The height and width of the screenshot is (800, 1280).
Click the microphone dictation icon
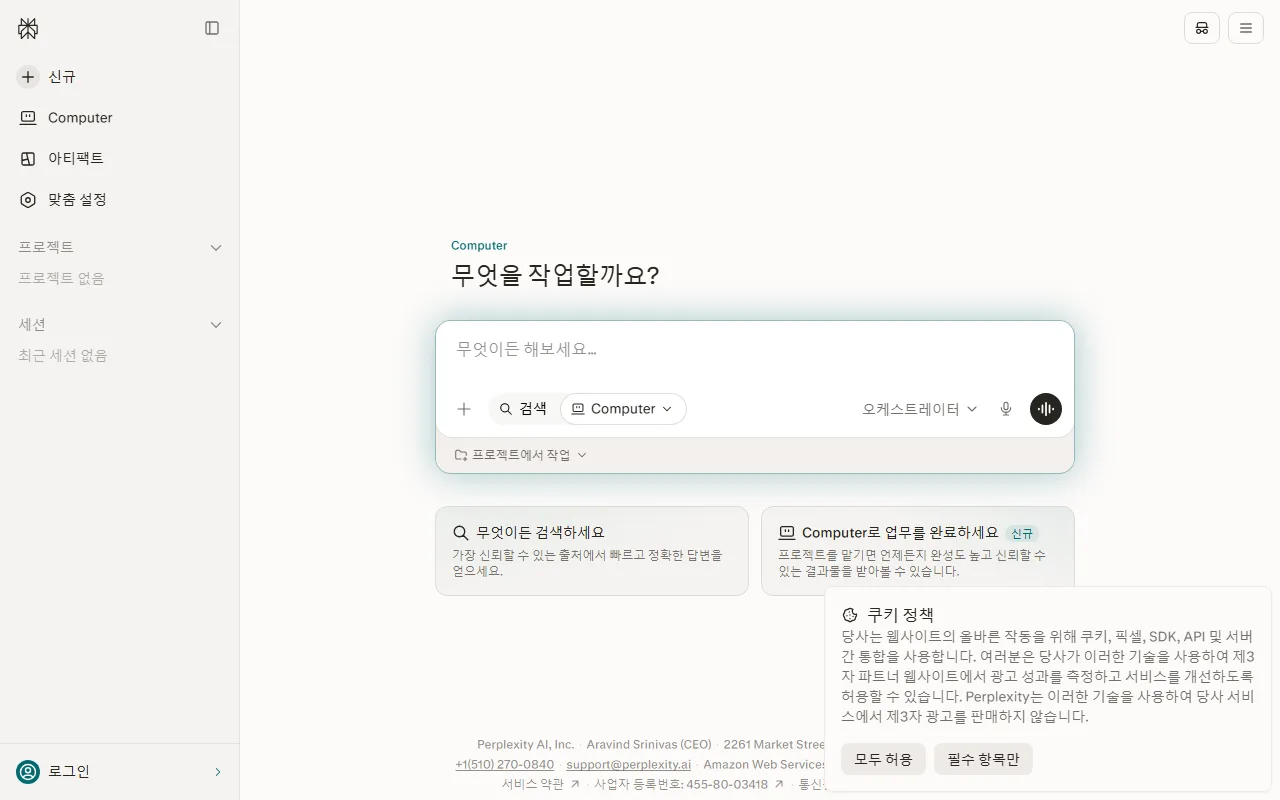1006,409
